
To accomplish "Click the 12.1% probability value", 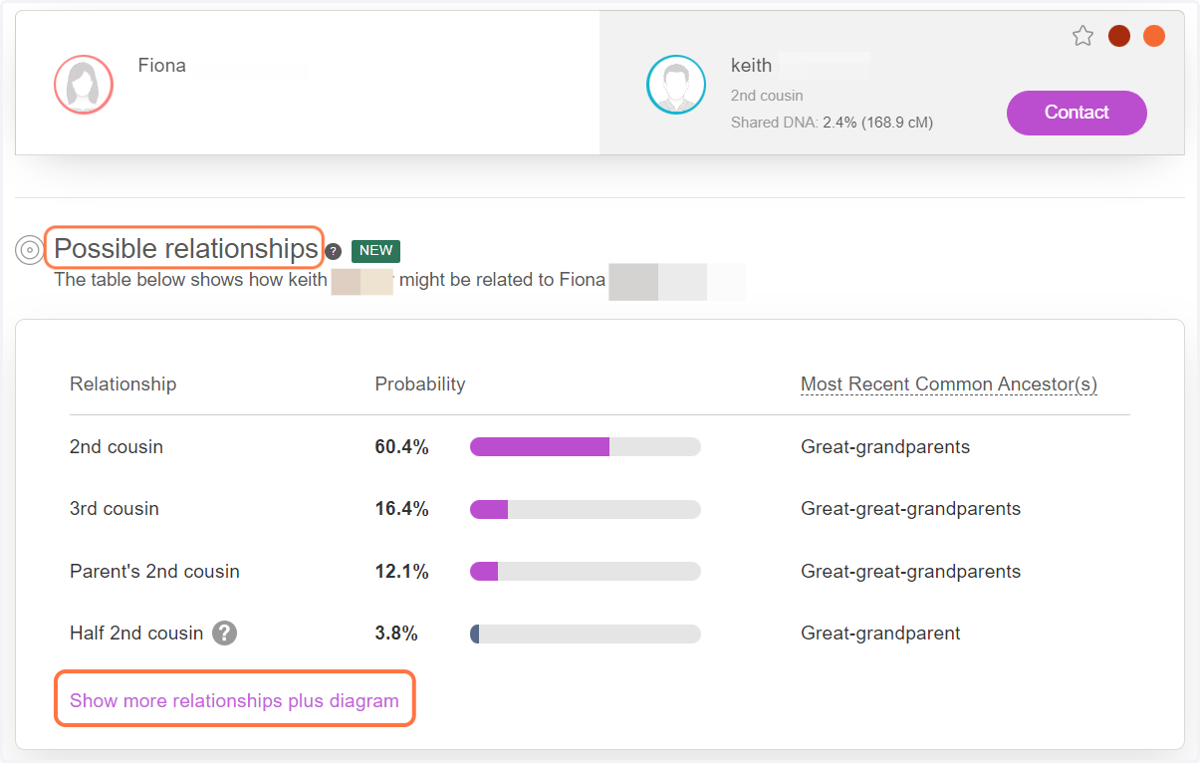I will point(402,572).
